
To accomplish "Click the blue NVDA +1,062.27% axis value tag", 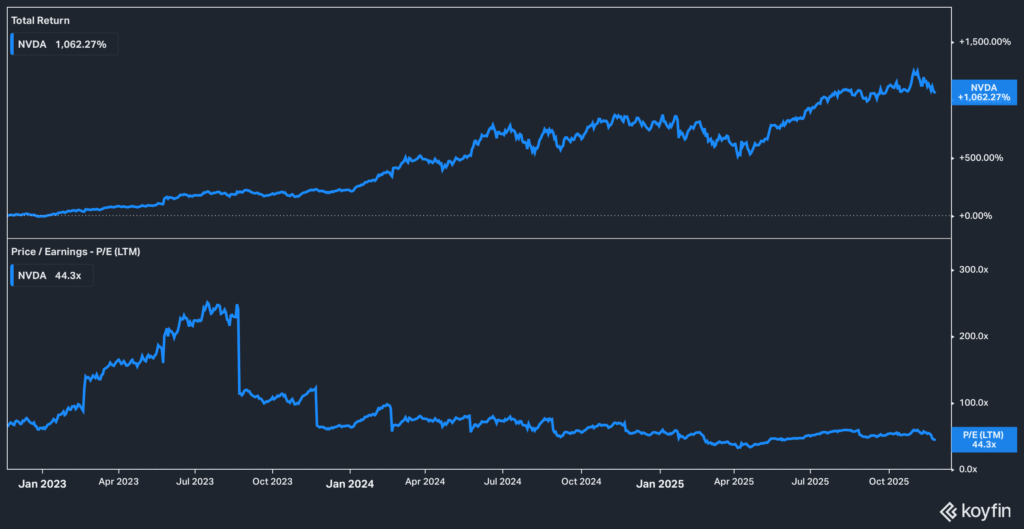I will (984, 91).
